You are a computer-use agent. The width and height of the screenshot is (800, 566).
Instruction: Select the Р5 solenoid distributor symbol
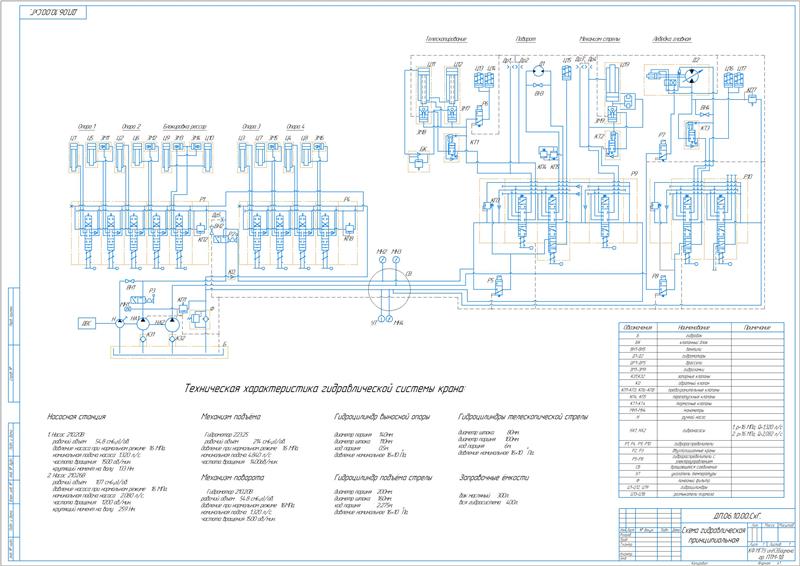click(501, 287)
